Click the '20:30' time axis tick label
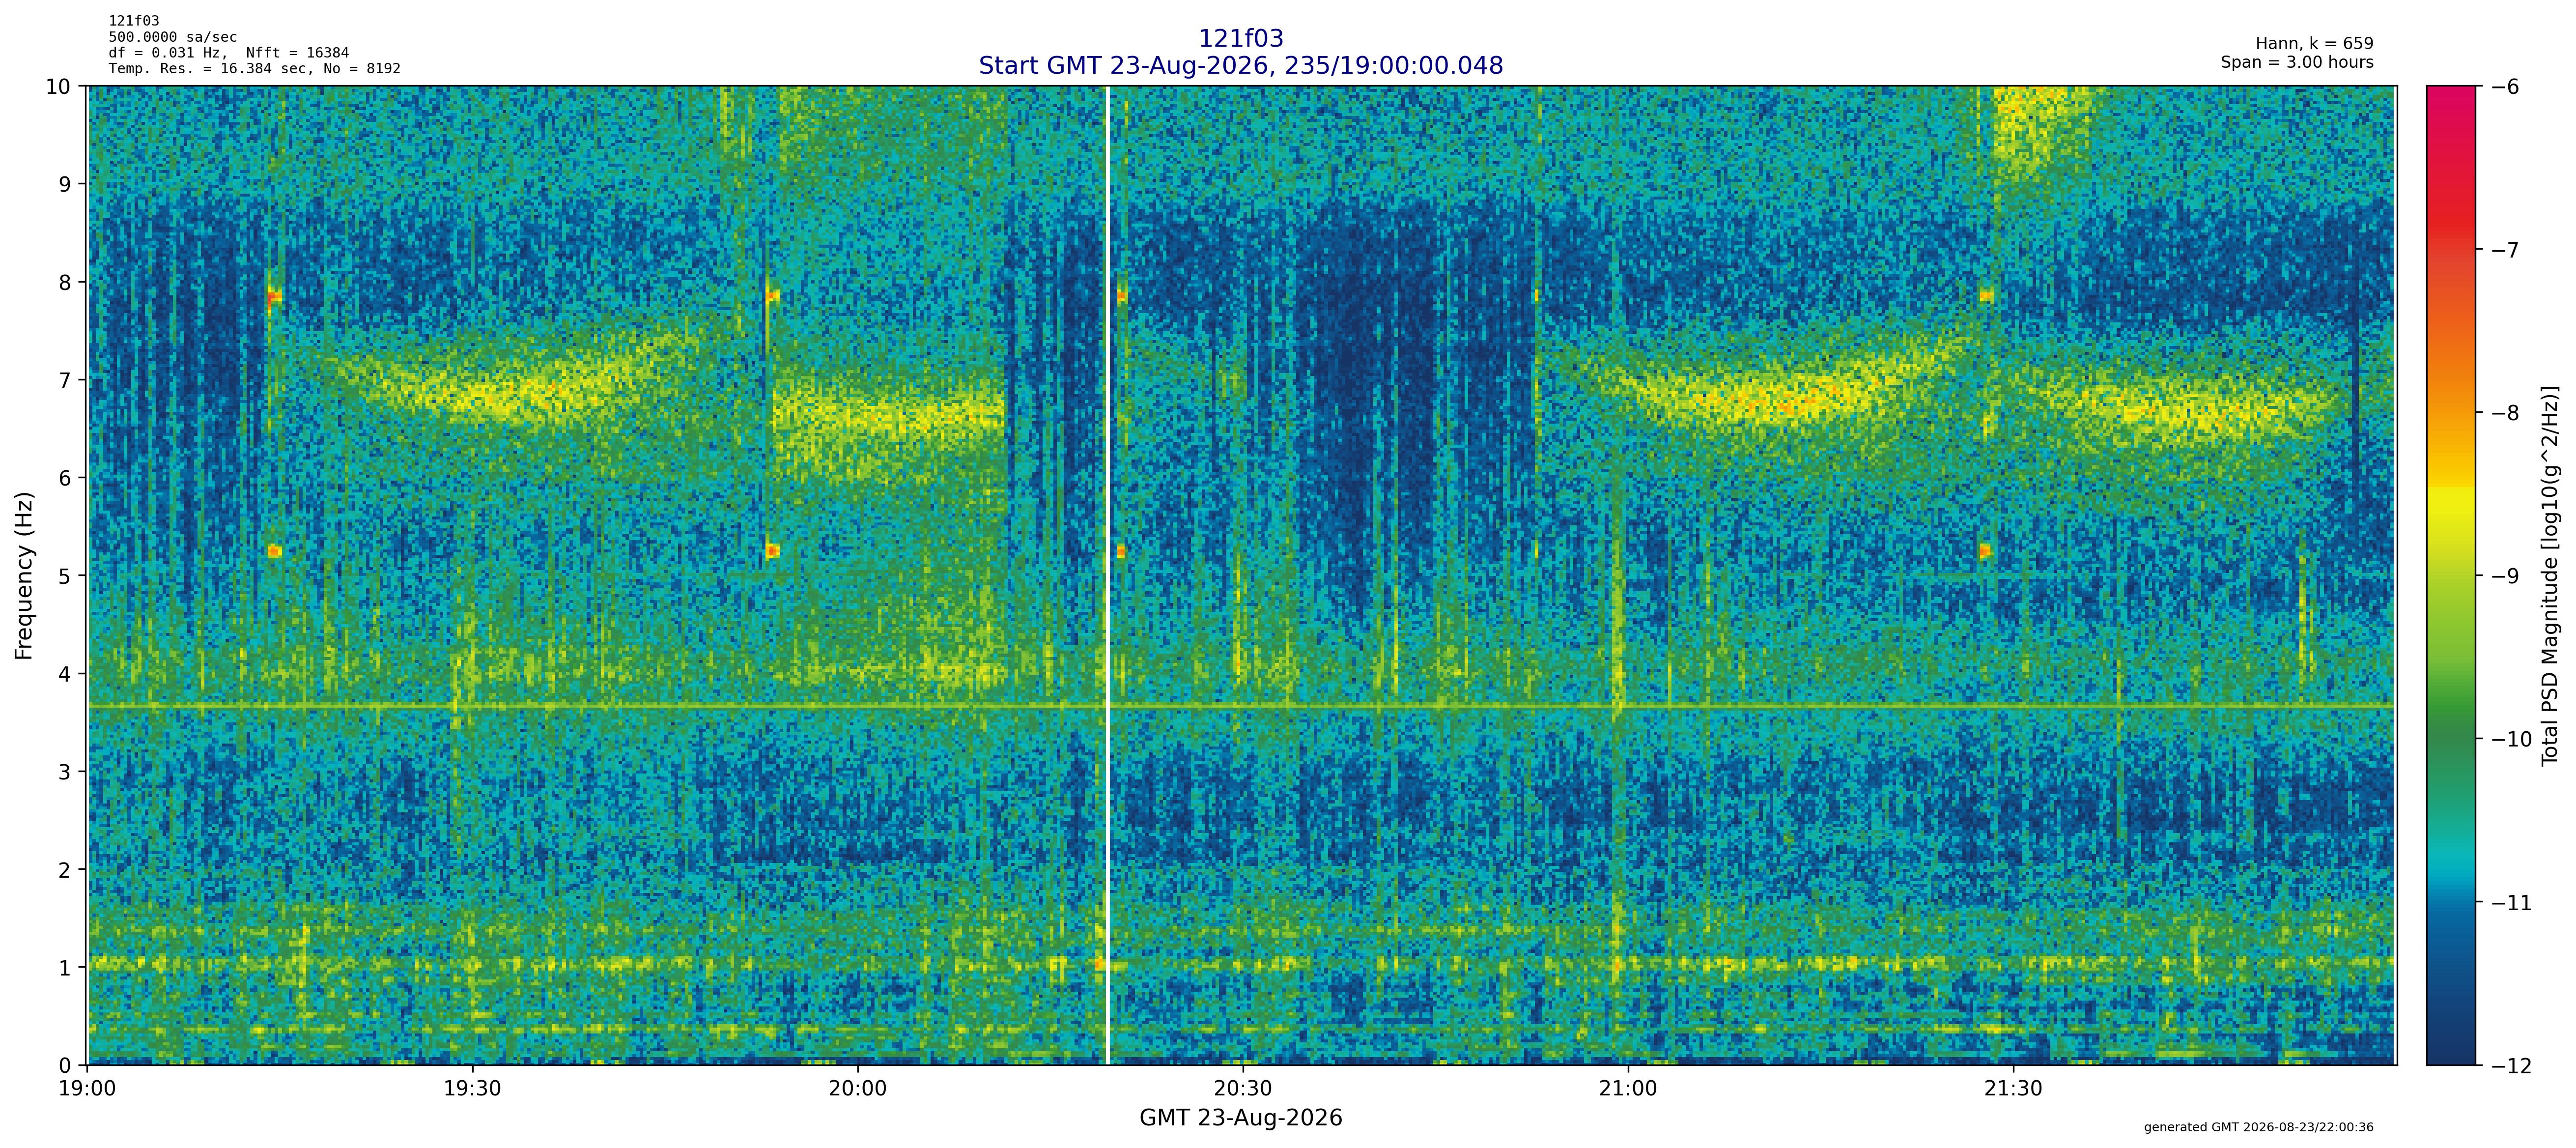This screenshot has height=1148, width=2576. pyautogui.click(x=1243, y=1089)
